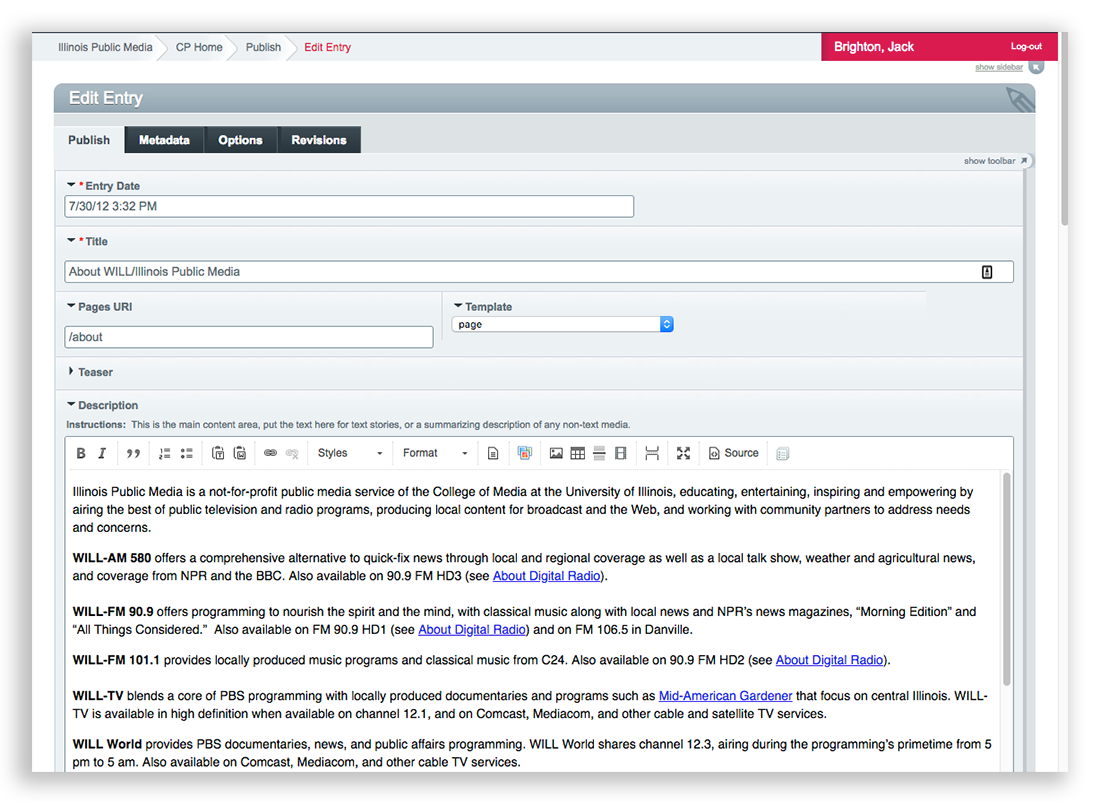Open the Revisions tab
The image size is (1100, 804).
tap(319, 140)
